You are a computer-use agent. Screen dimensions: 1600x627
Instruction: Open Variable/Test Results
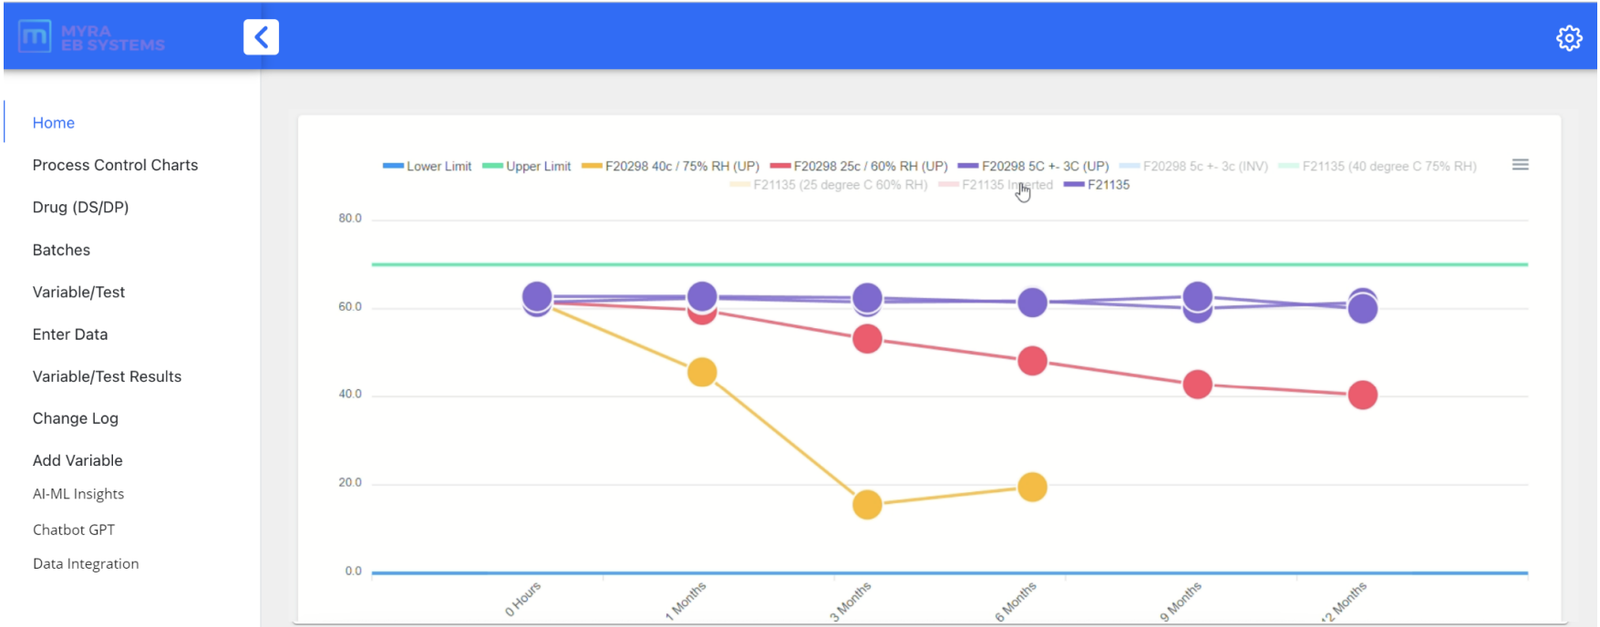tap(107, 376)
